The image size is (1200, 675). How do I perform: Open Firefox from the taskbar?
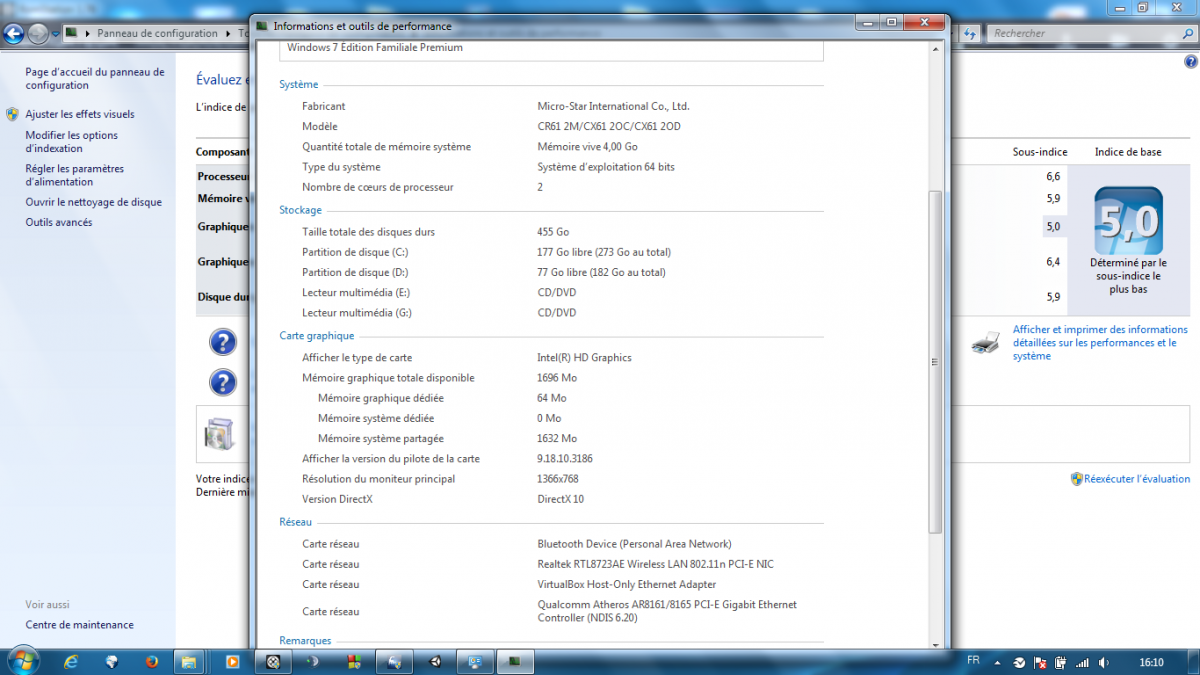click(152, 662)
